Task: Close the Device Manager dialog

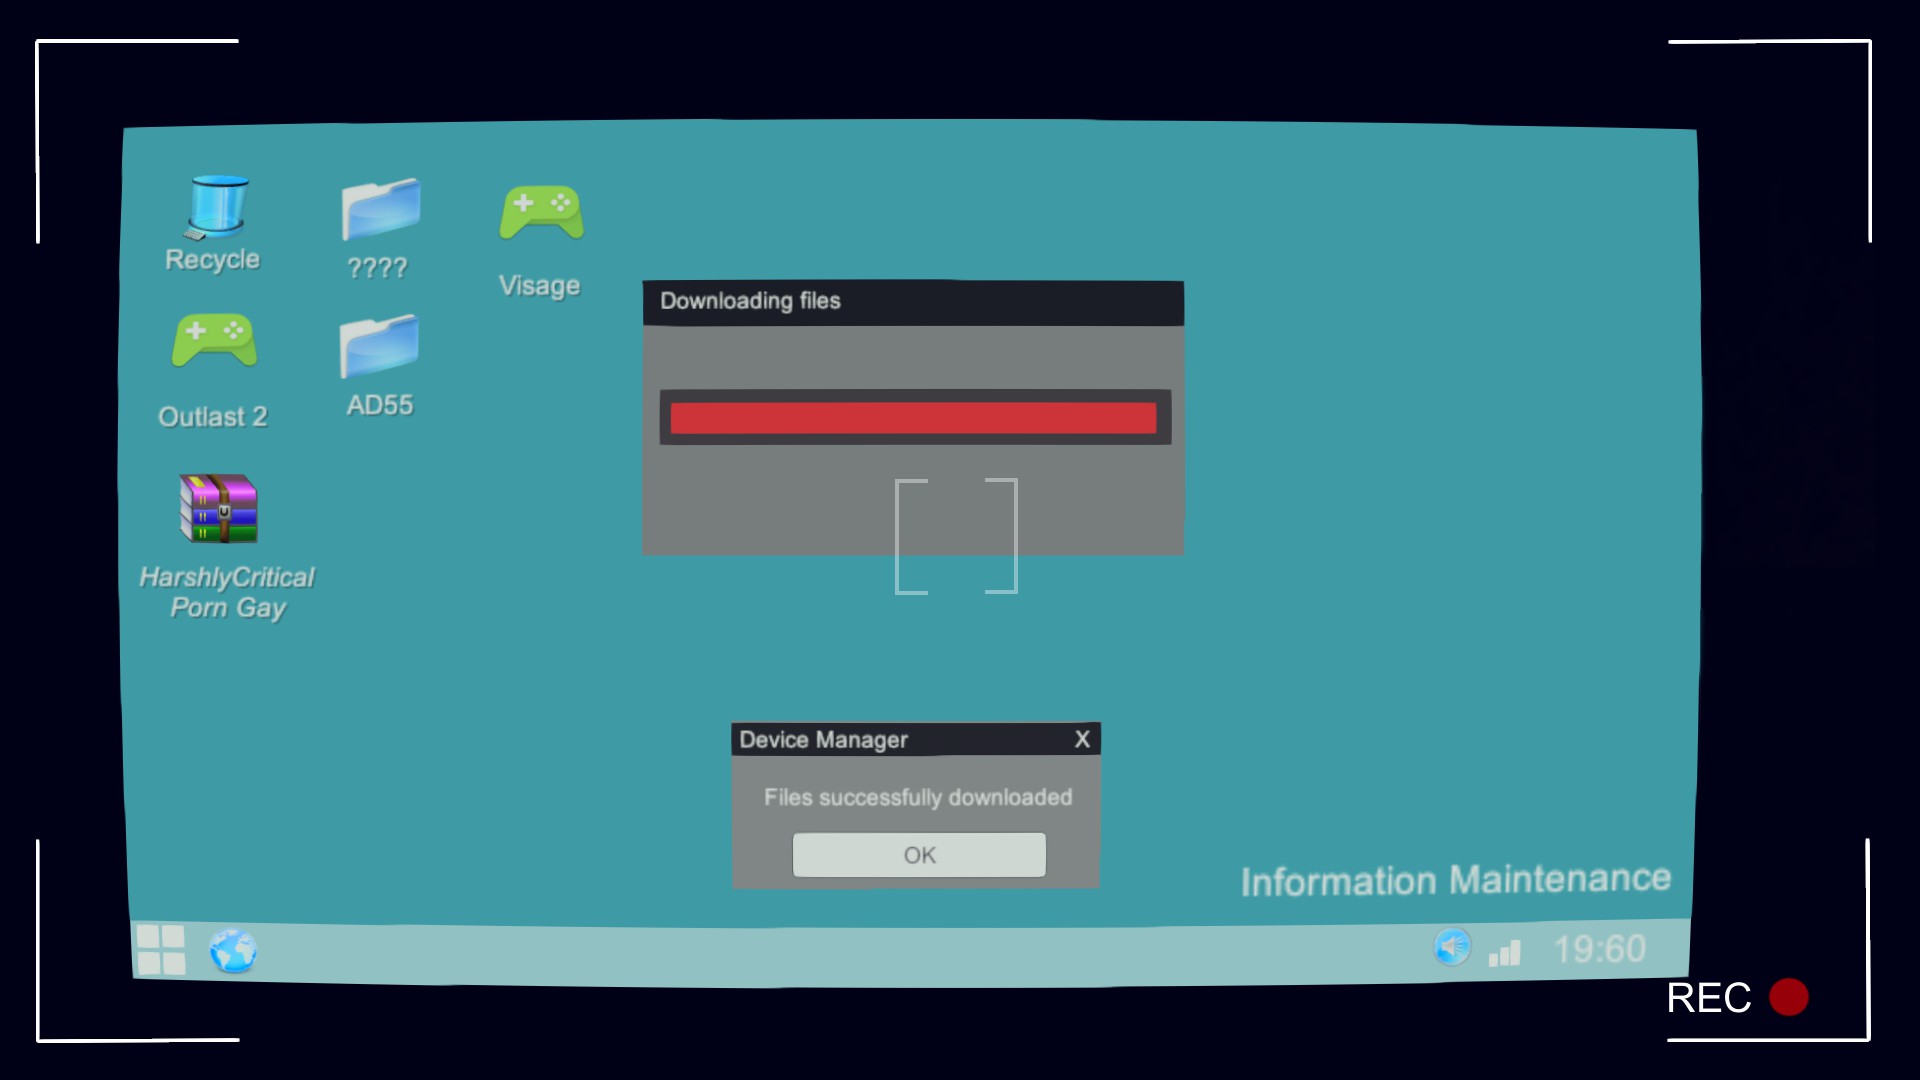Action: click(1082, 739)
